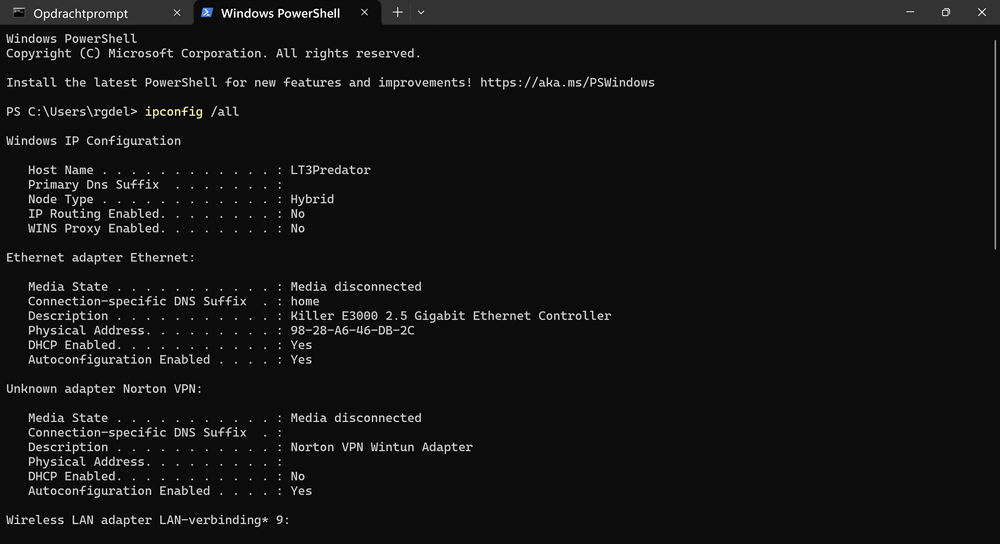Restore down the terminal window
The image size is (1000, 544).
(x=946, y=12)
